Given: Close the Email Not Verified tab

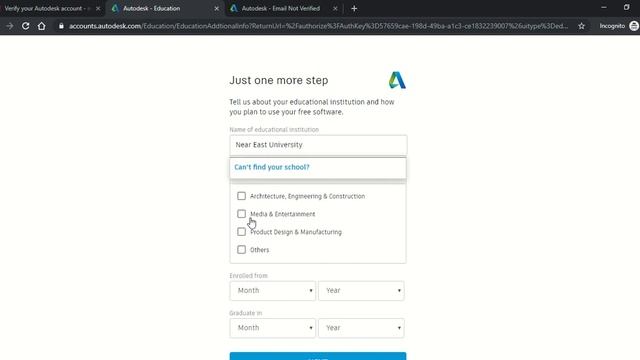Looking at the screenshot, I should [x=335, y=8].
